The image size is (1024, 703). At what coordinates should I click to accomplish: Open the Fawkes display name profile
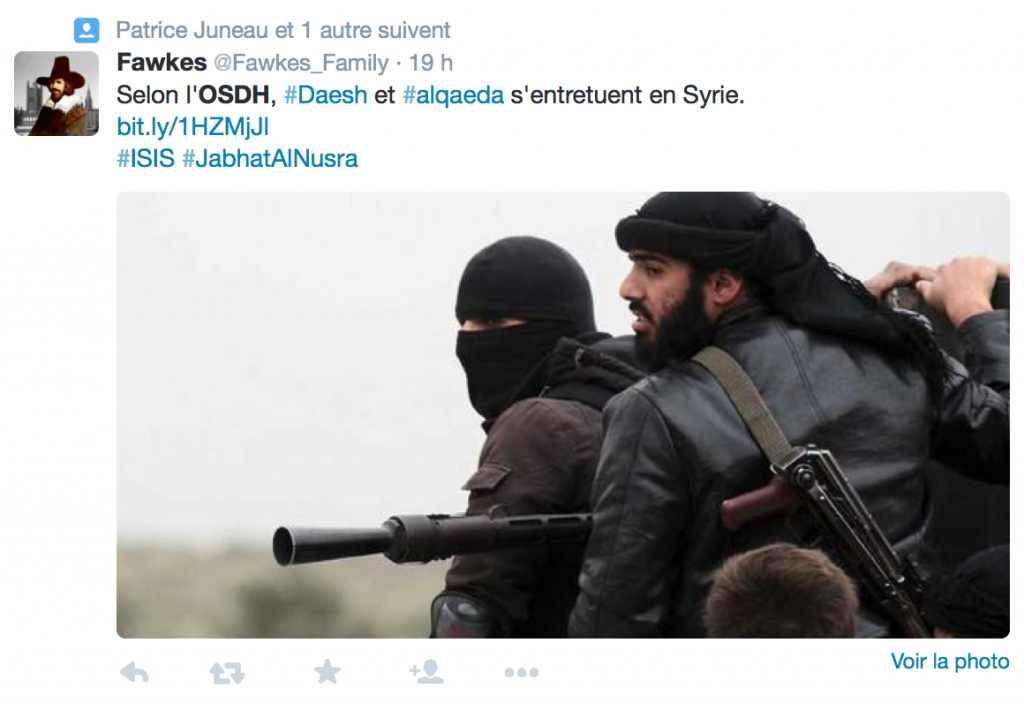pyautogui.click(x=162, y=63)
